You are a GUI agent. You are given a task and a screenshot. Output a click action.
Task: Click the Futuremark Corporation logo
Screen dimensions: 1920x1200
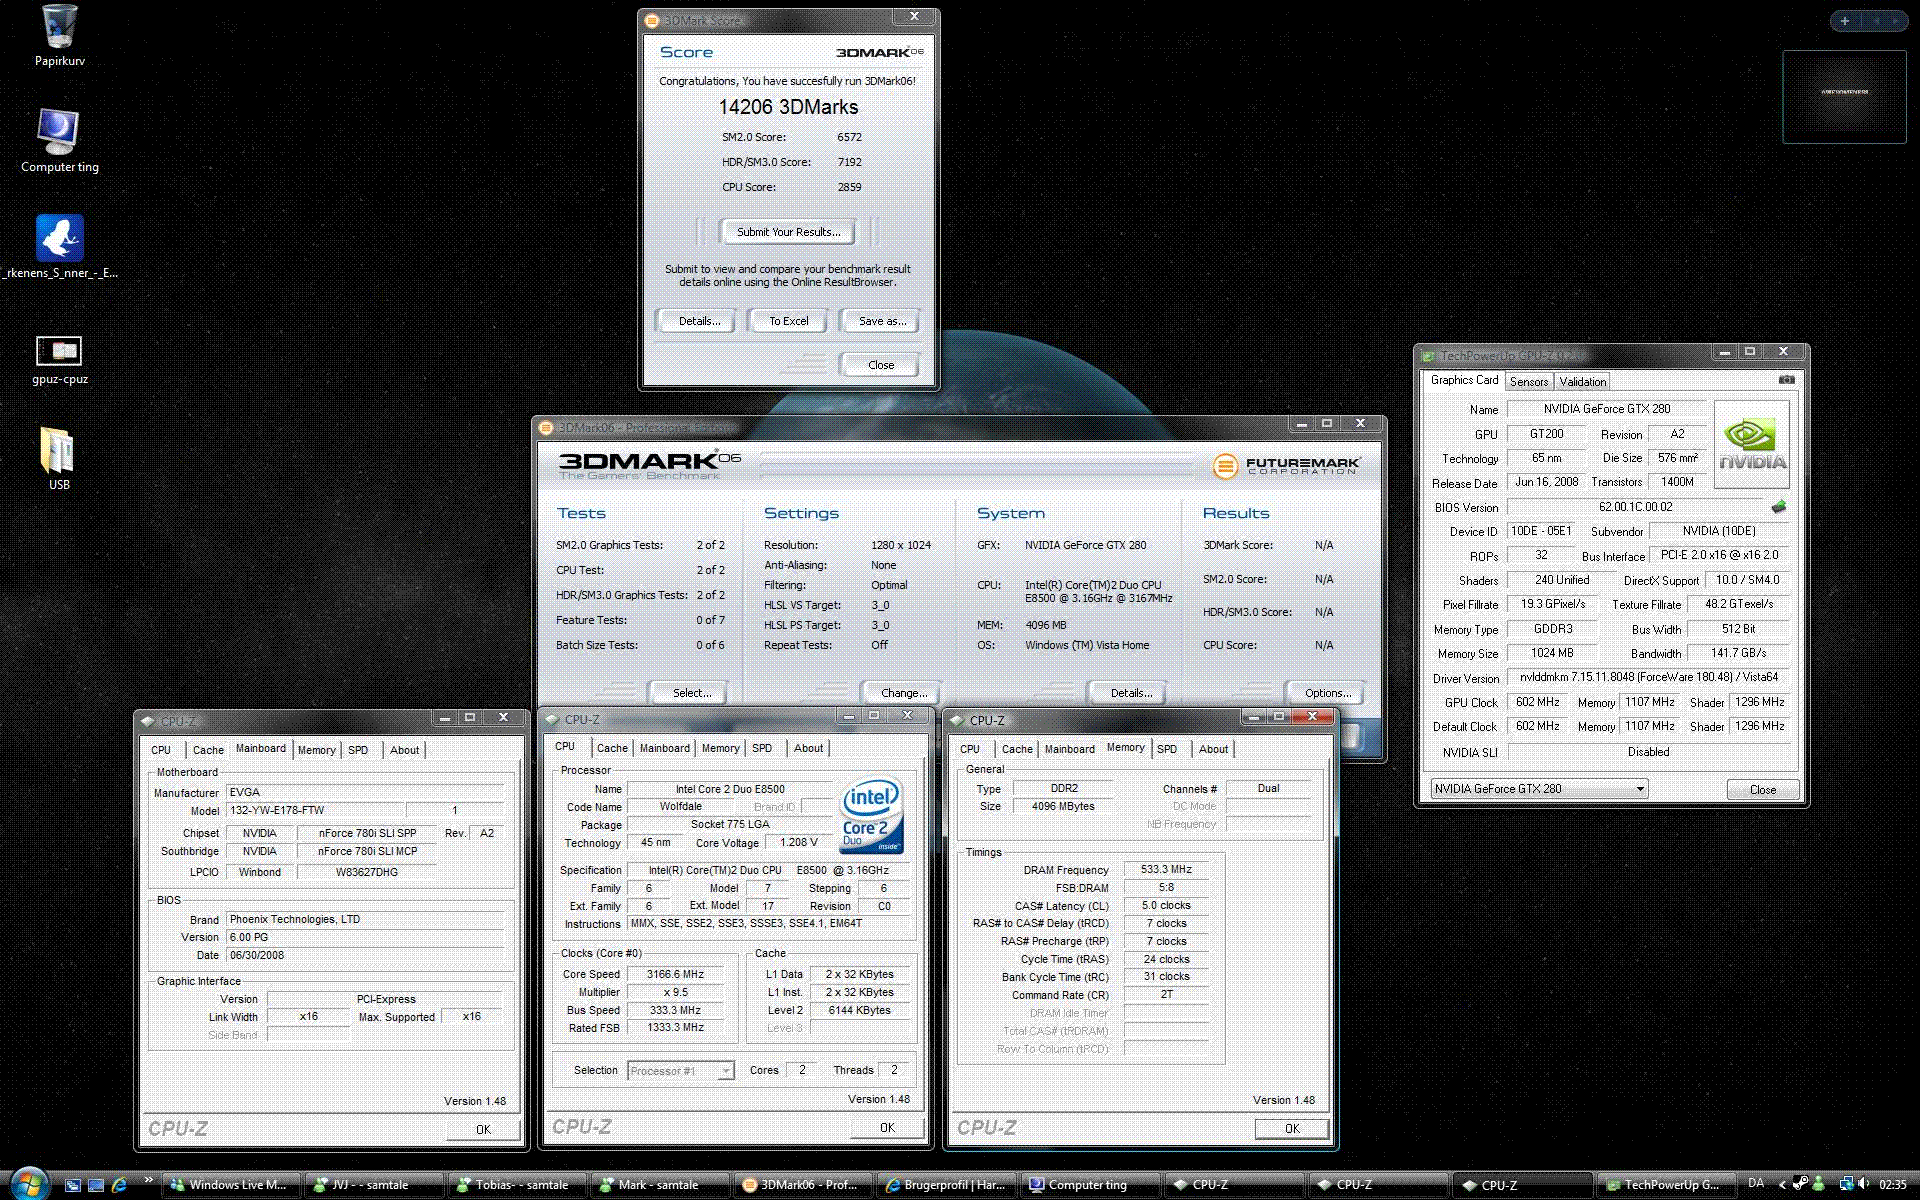tap(1286, 466)
